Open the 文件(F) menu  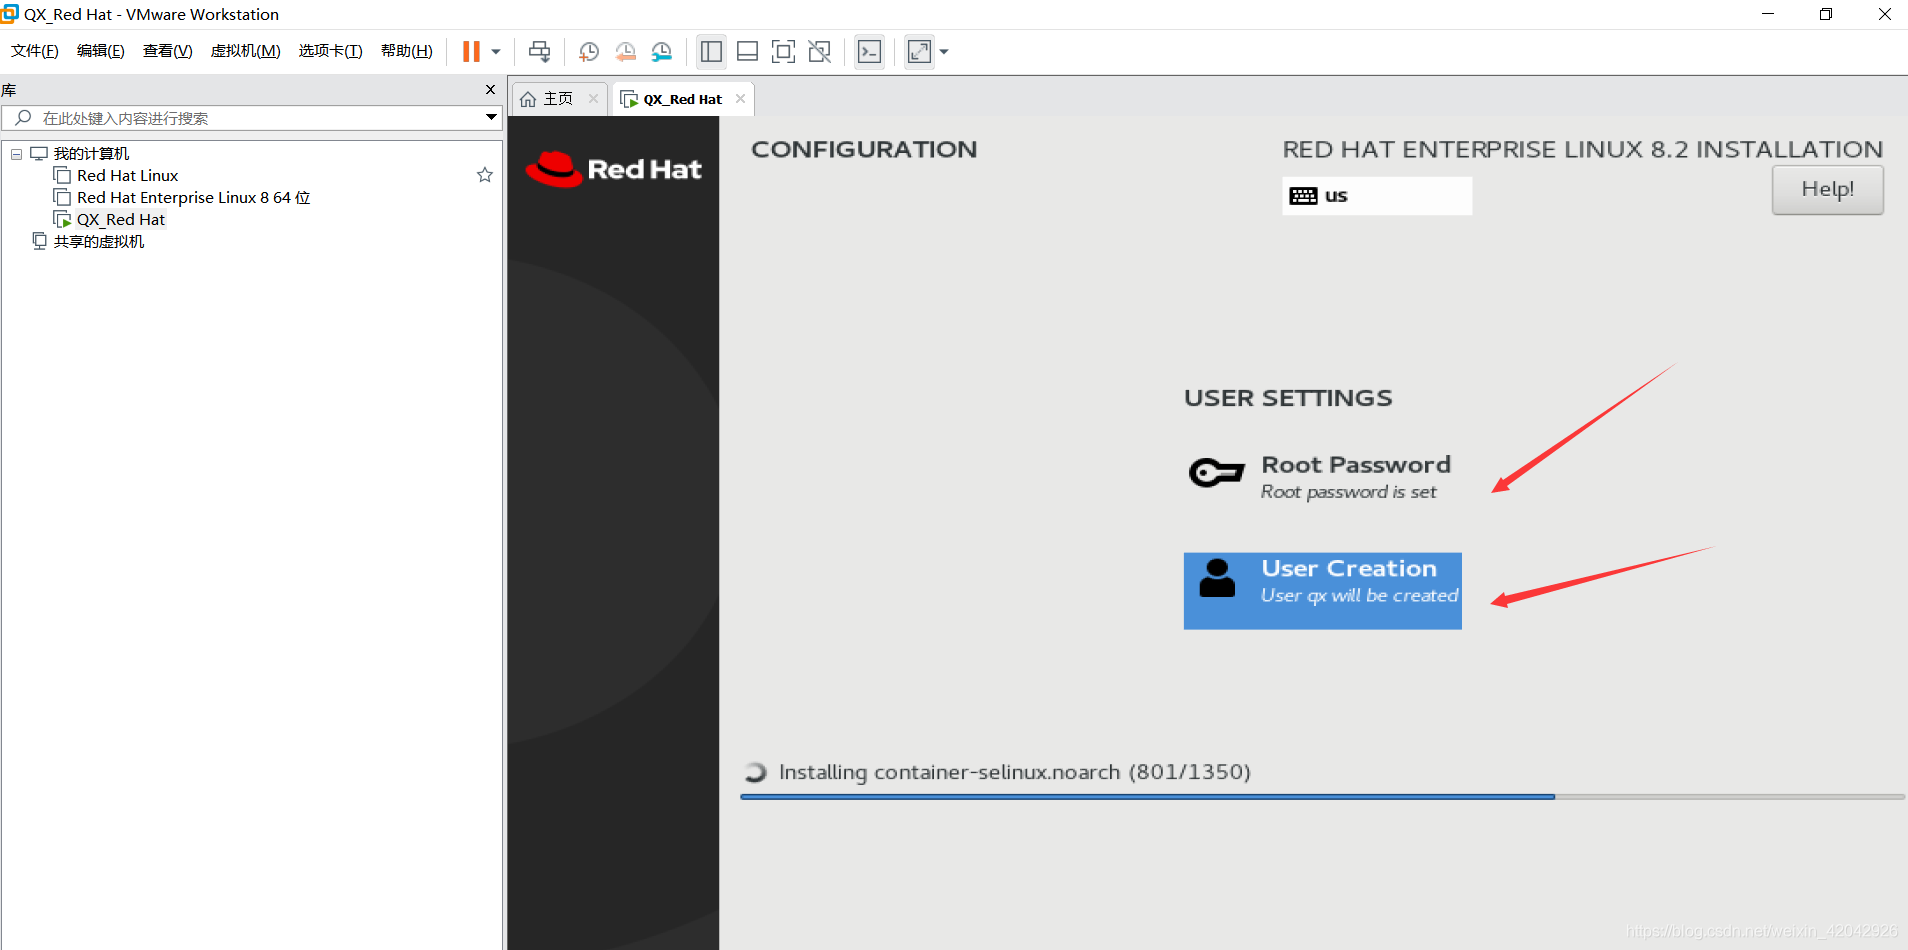tap(35, 51)
